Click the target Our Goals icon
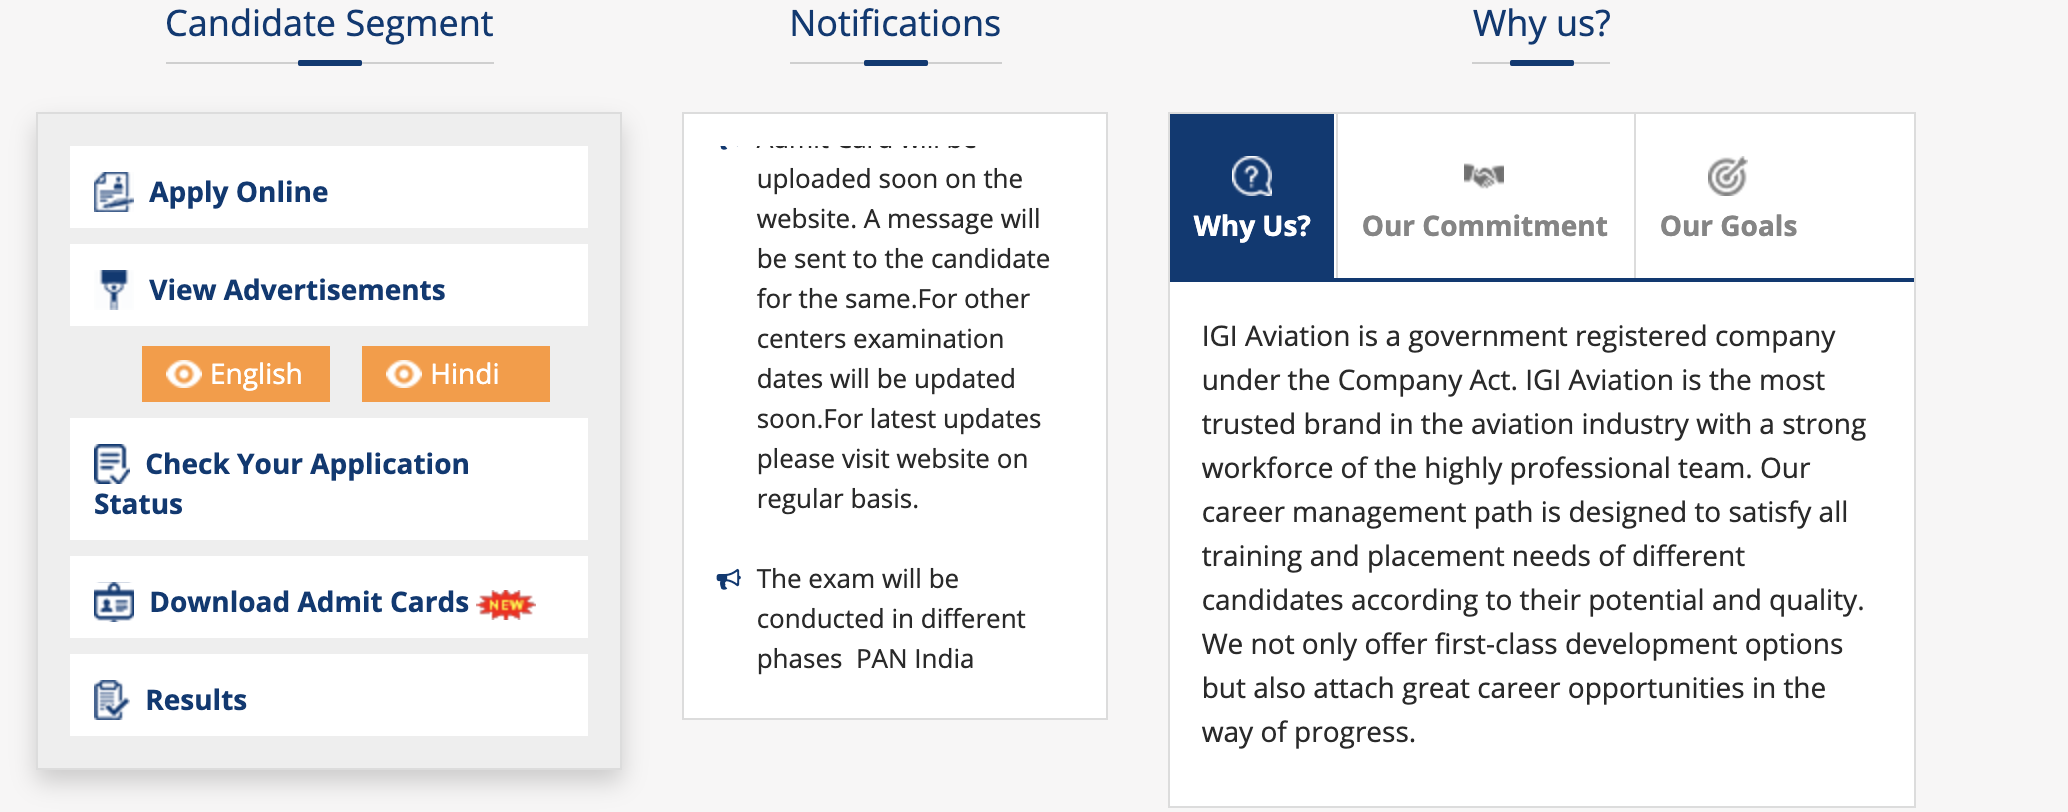 1727,177
